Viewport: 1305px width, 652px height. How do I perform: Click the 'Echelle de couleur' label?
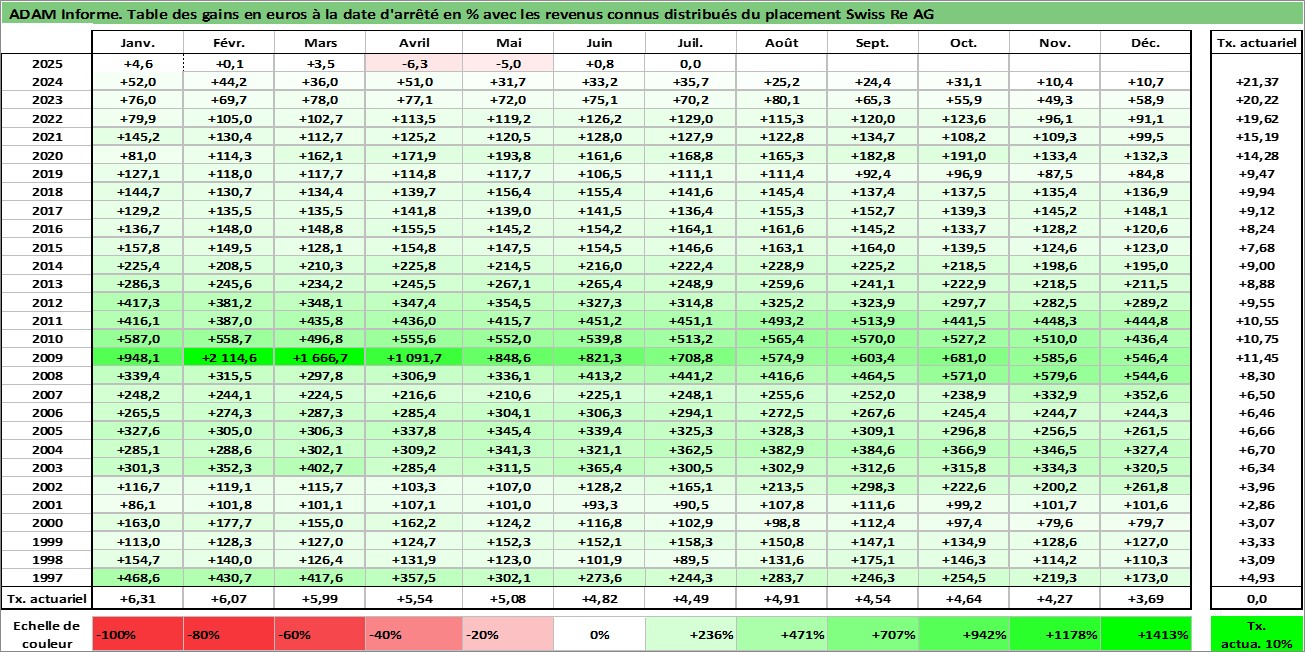click(46, 634)
